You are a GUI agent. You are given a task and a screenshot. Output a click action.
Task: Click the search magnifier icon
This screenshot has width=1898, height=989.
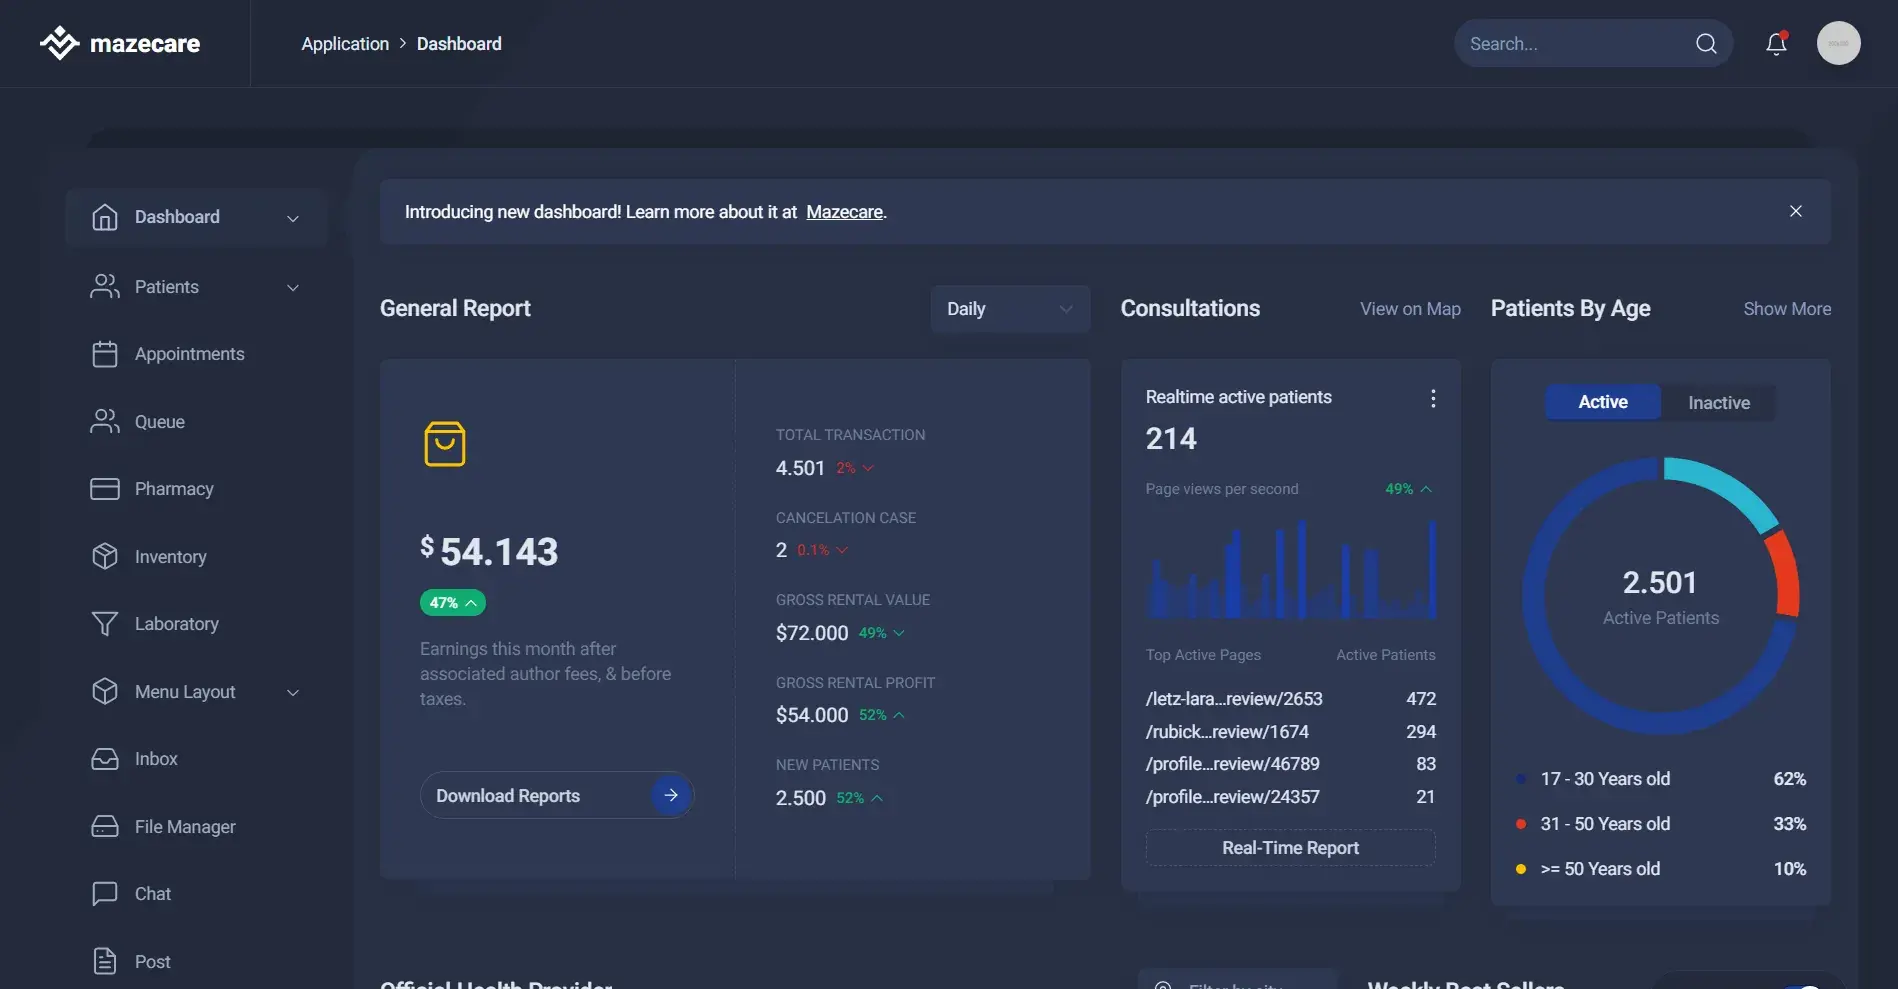(1706, 44)
